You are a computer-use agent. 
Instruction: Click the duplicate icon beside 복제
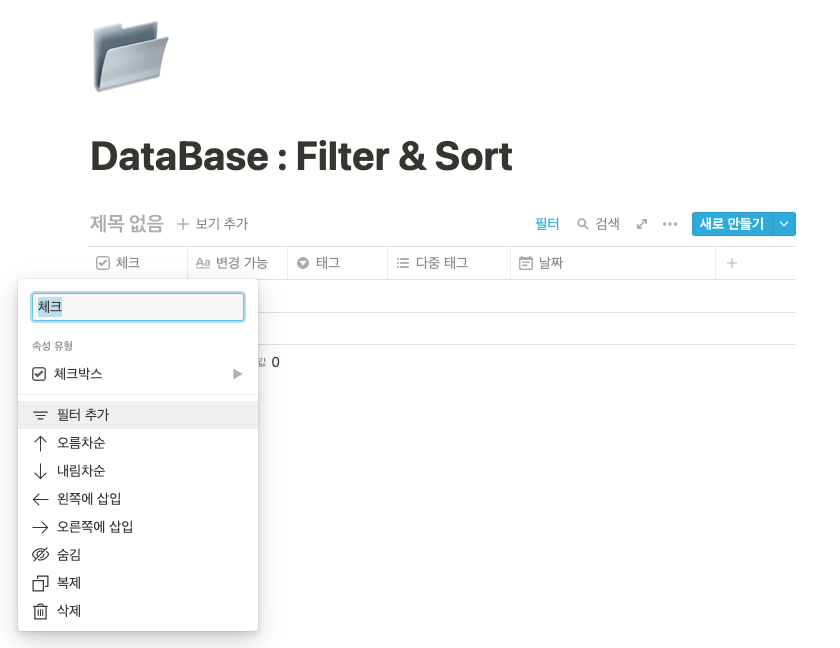(x=40, y=583)
